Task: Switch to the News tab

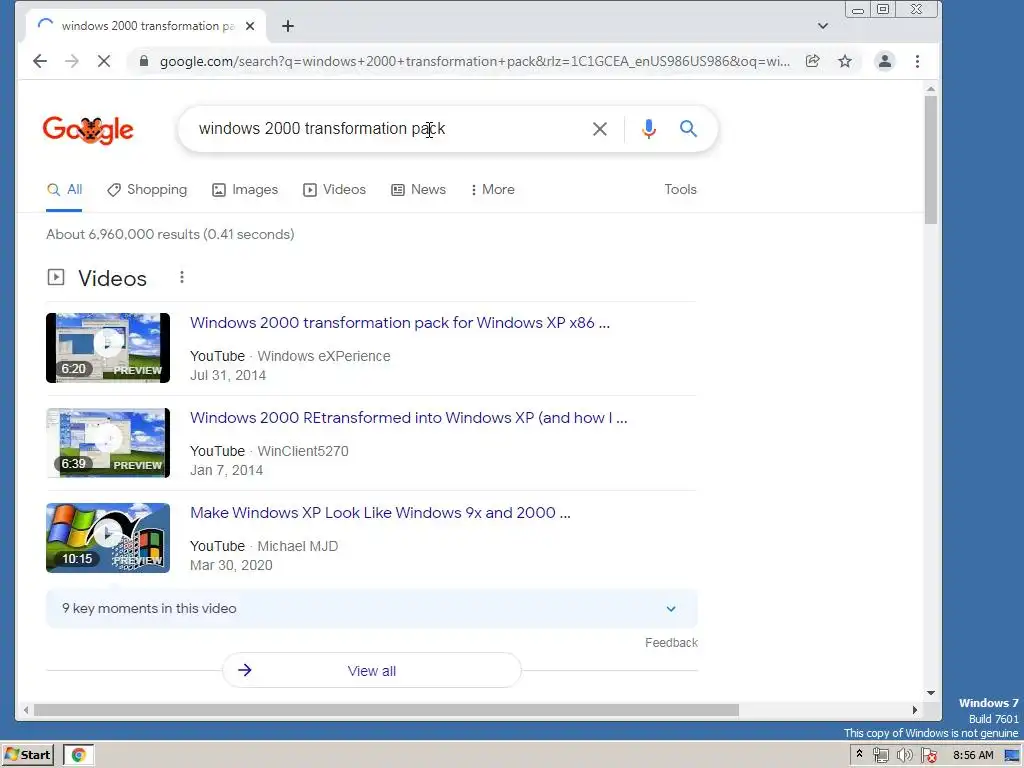Action: [x=419, y=190]
